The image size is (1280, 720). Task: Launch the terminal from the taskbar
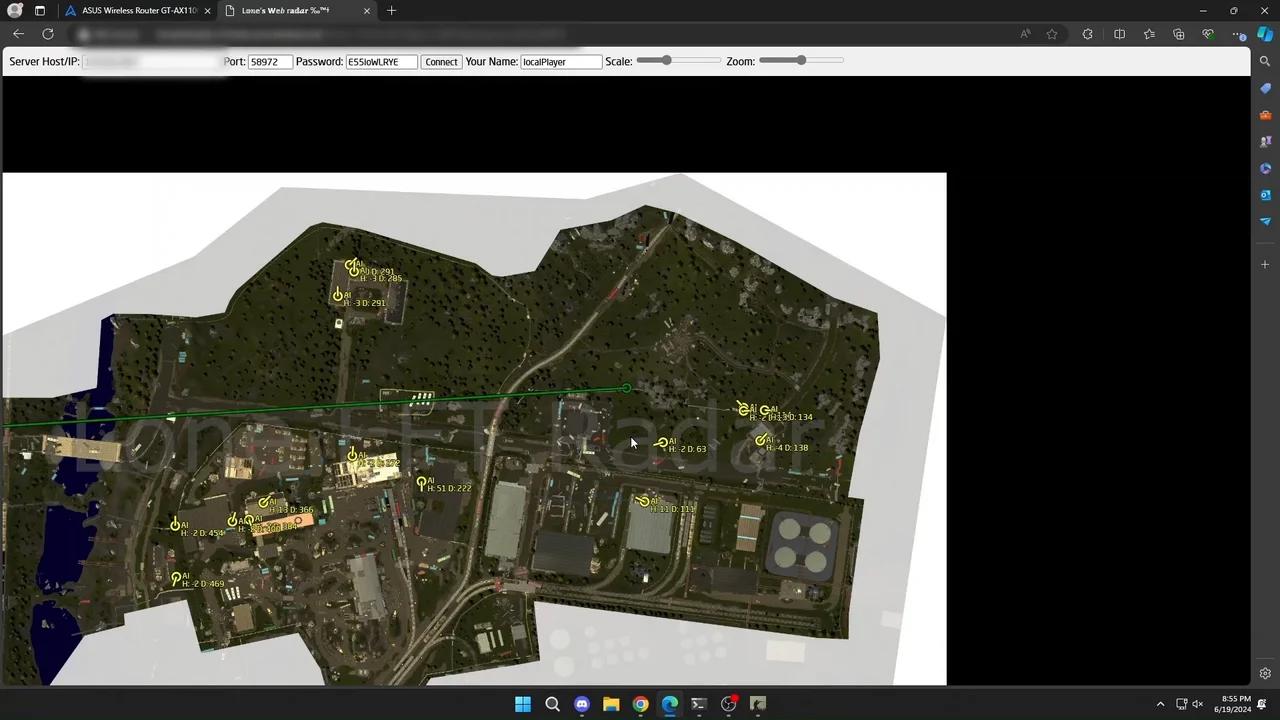coord(698,704)
